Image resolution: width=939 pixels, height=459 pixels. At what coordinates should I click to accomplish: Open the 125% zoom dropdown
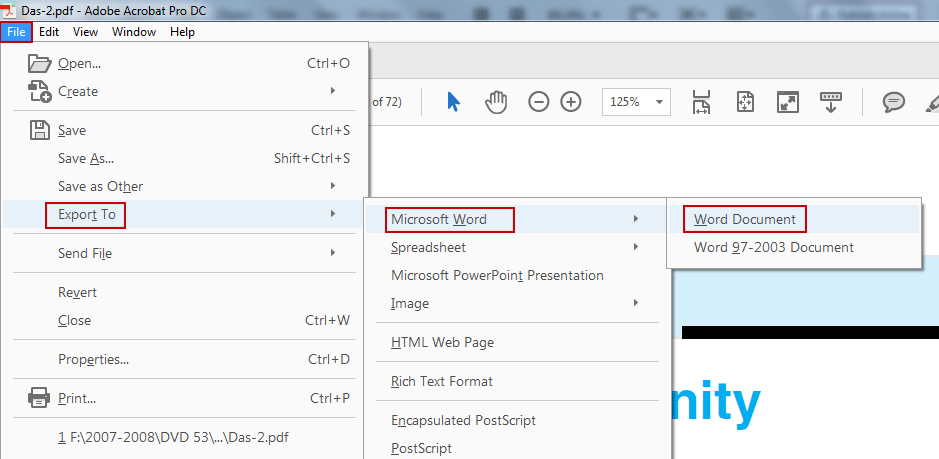click(x=636, y=102)
